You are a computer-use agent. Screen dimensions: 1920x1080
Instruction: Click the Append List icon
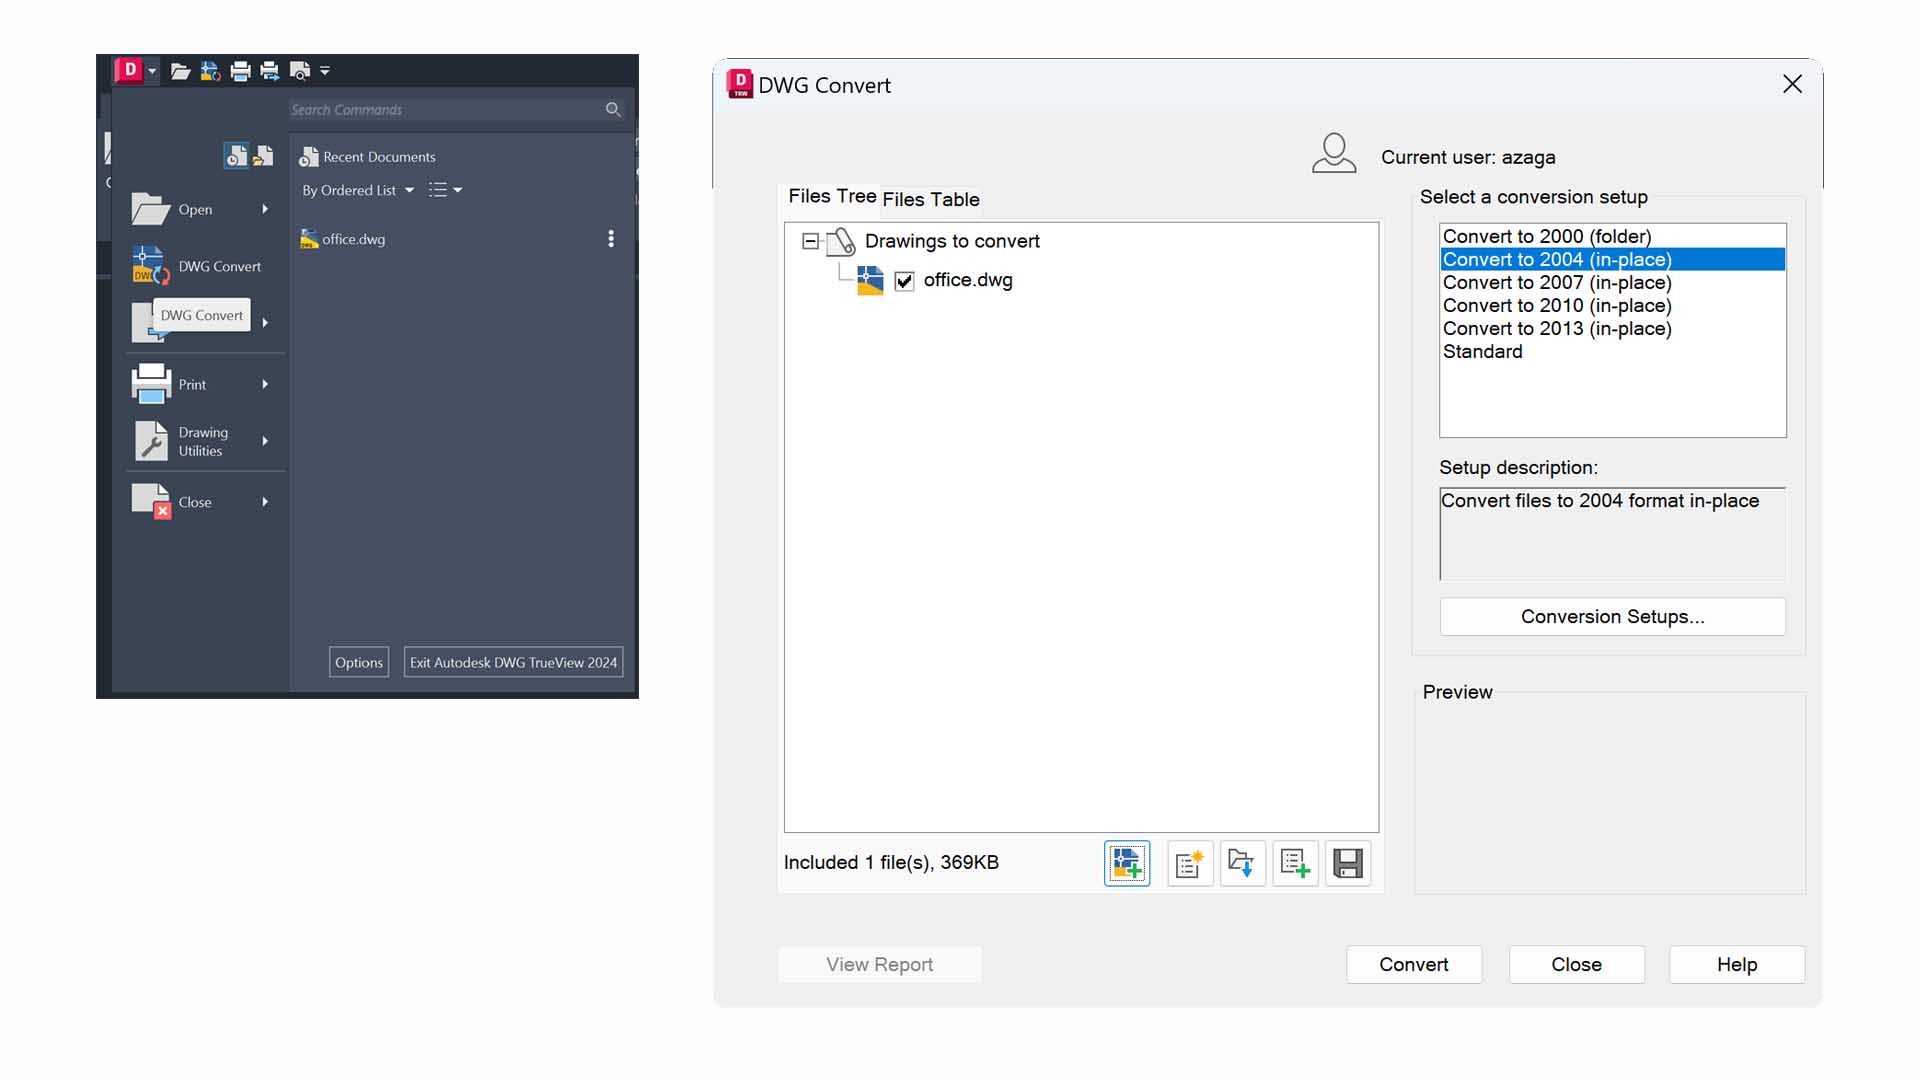click(1295, 863)
